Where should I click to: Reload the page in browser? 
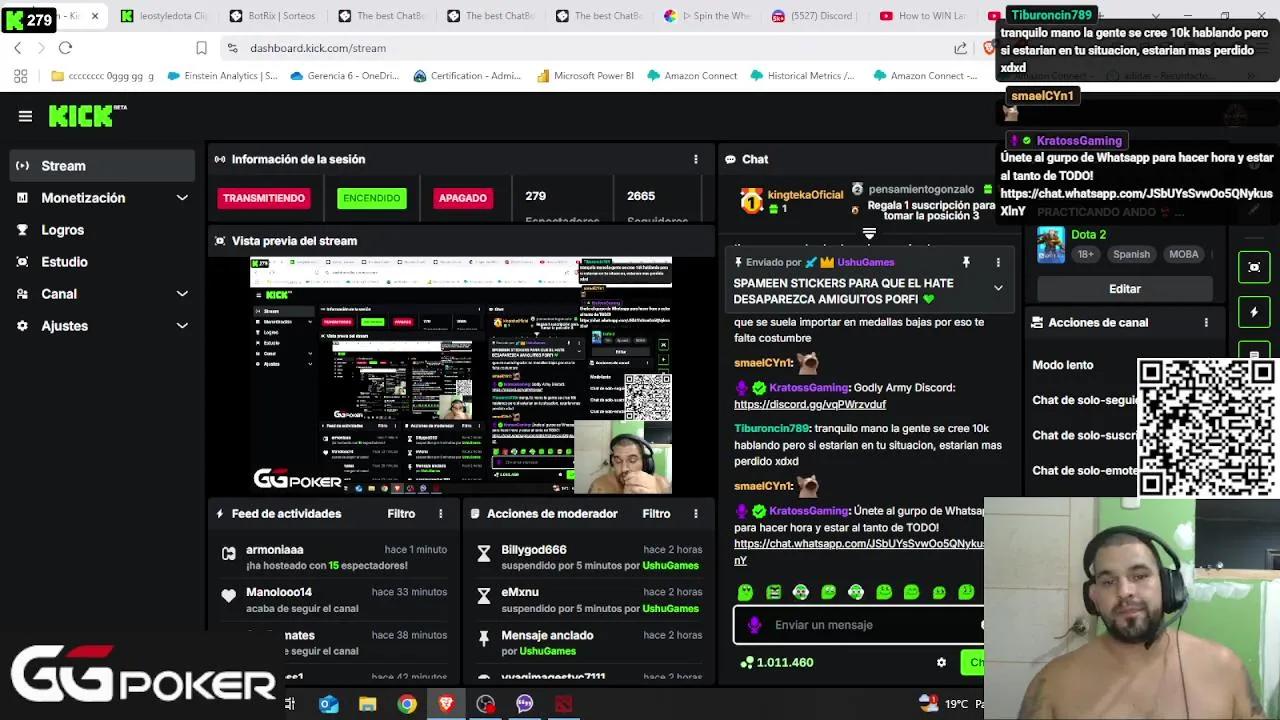65,48
